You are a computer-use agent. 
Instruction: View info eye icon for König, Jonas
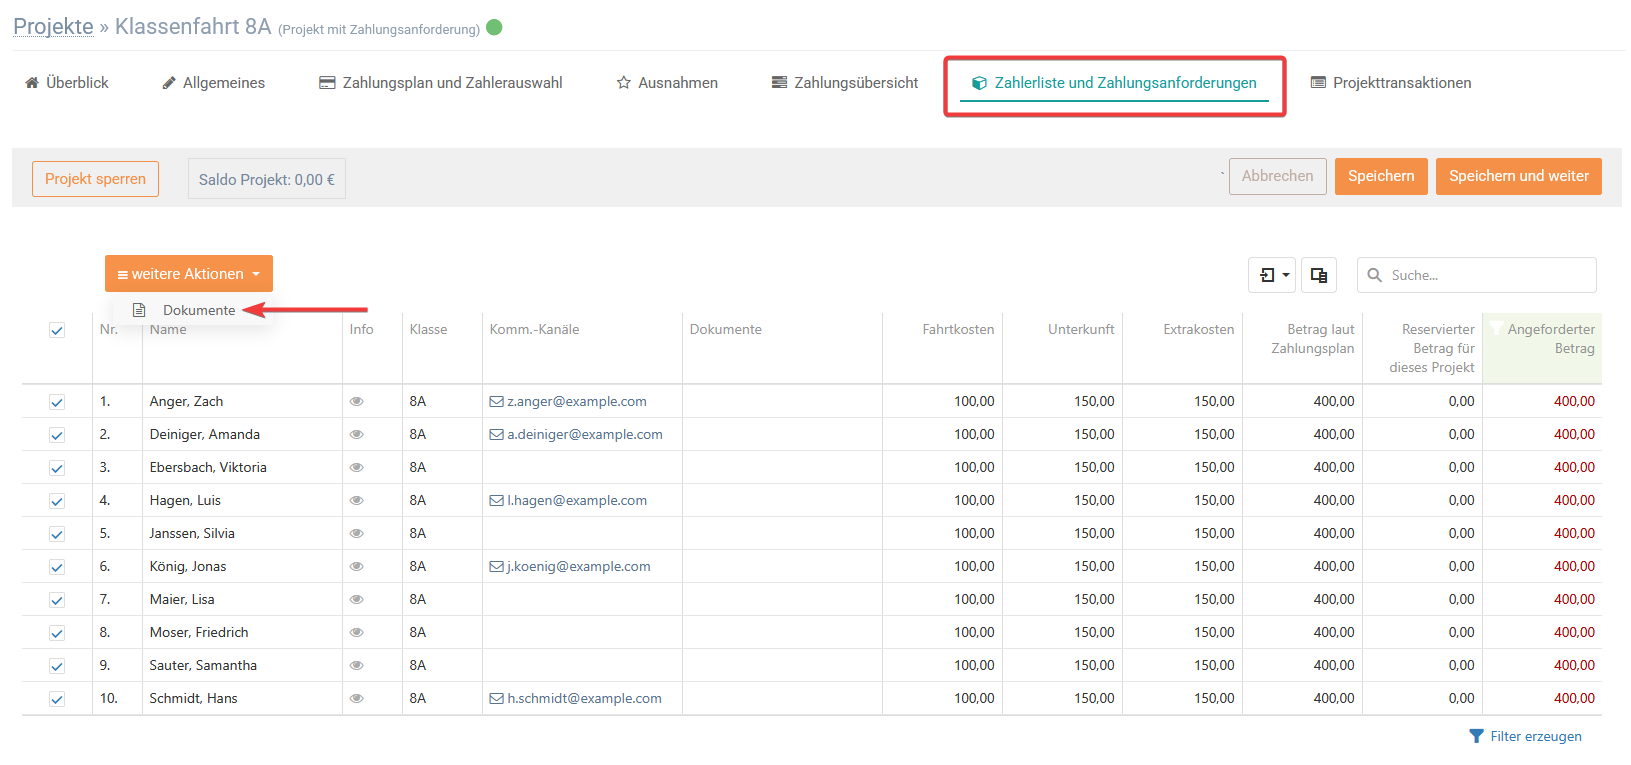coord(356,566)
